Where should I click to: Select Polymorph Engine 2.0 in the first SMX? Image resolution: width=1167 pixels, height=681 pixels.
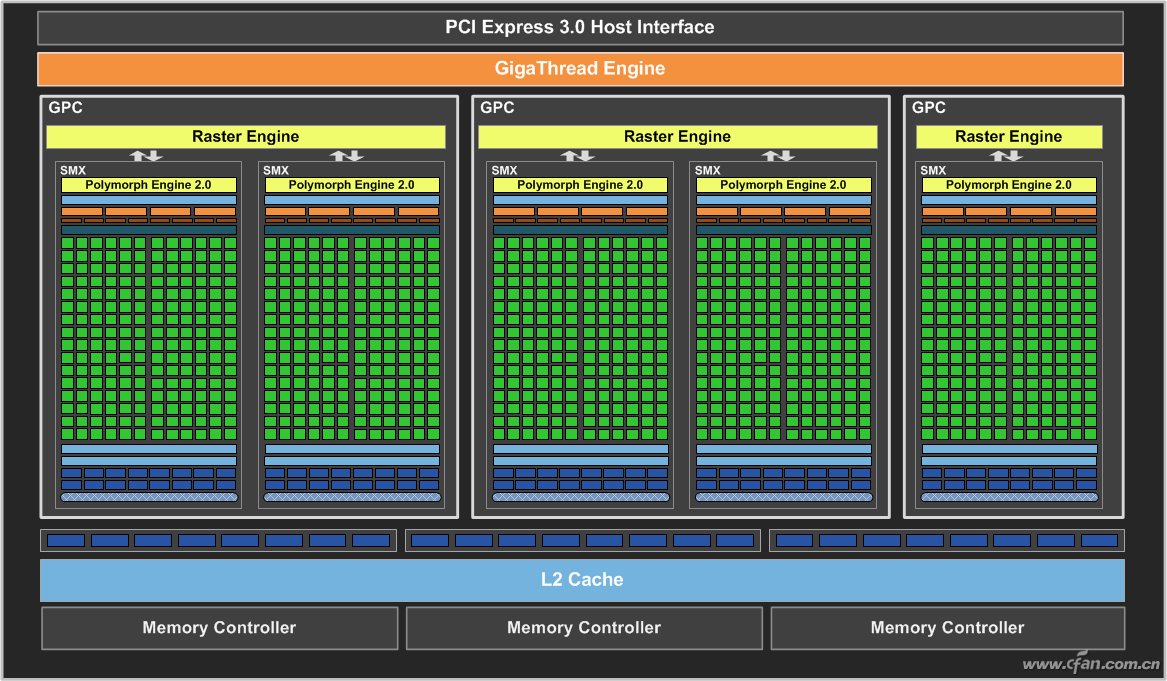pos(149,185)
